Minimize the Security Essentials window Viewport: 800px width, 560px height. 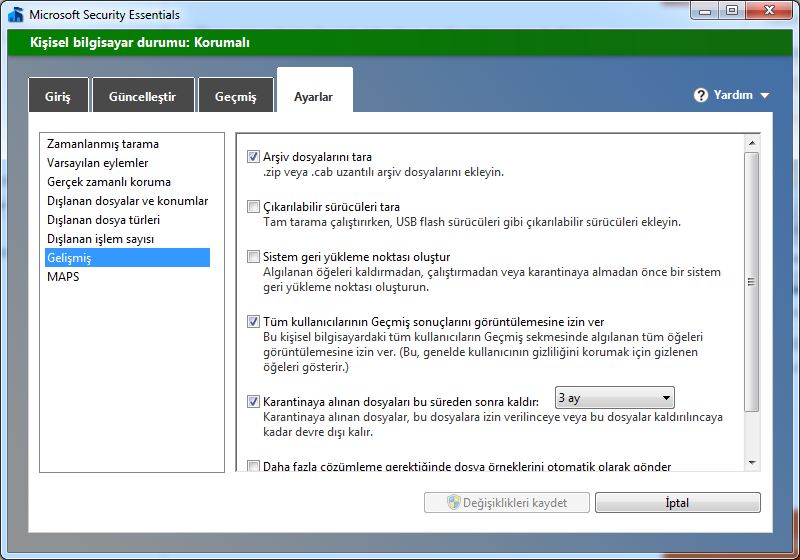coord(705,10)
